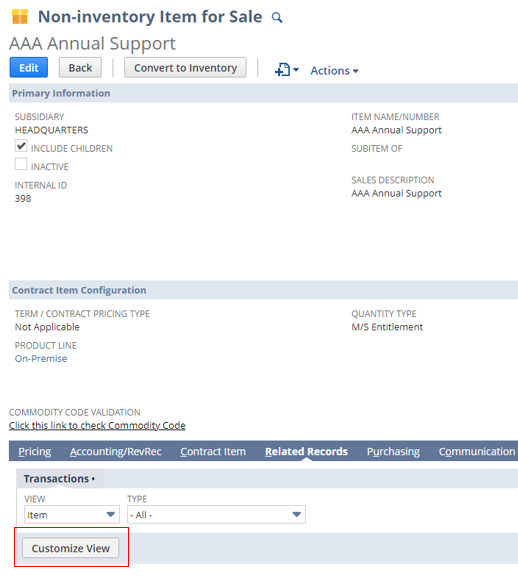Image resolution: width=518 pixels, height=576 pixels.
Task: Toggle the Include Children checkbox
Action: (21, 146)
